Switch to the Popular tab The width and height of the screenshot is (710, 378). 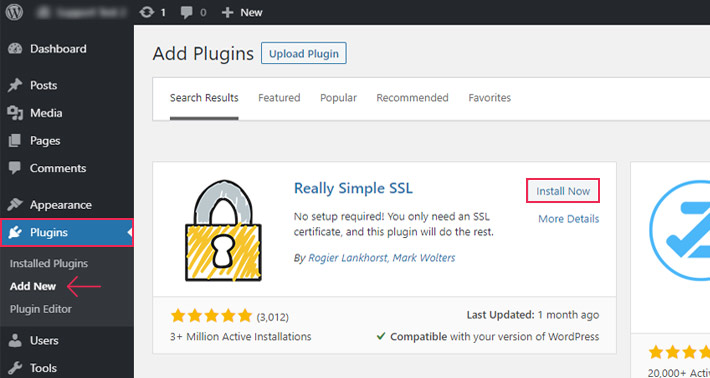point(338,98)
